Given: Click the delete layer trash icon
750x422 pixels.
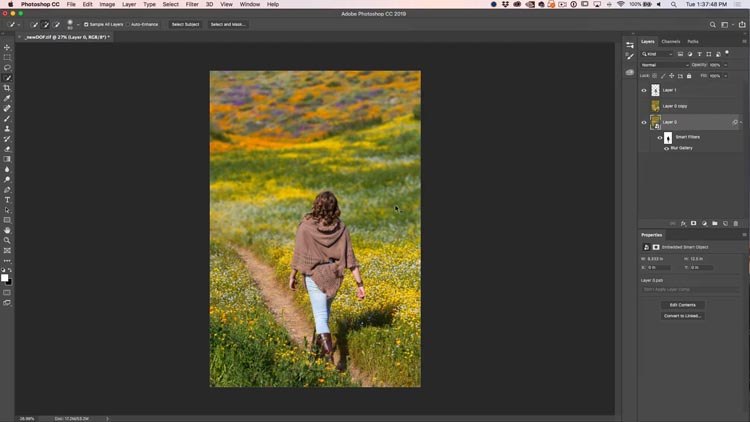Looking at the screenshot, I should pos(736,223).
